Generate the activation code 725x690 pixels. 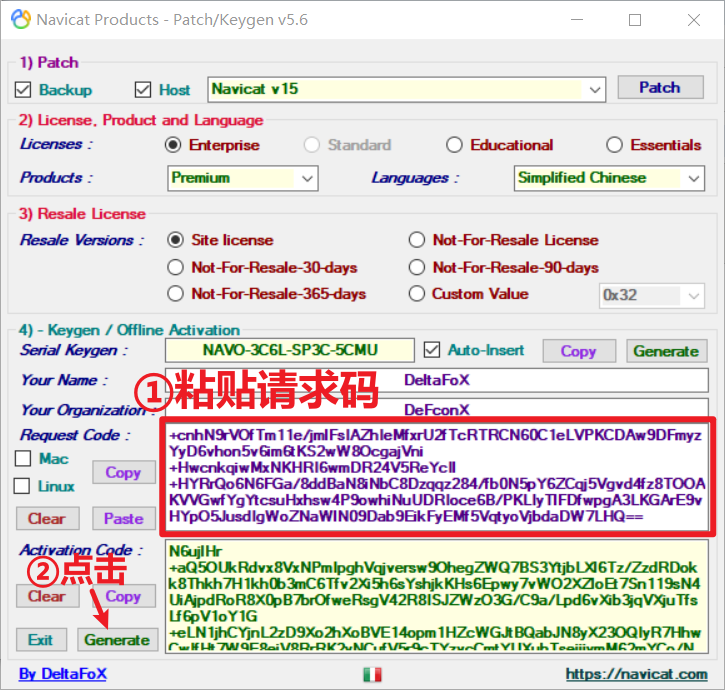pos(117,640)
